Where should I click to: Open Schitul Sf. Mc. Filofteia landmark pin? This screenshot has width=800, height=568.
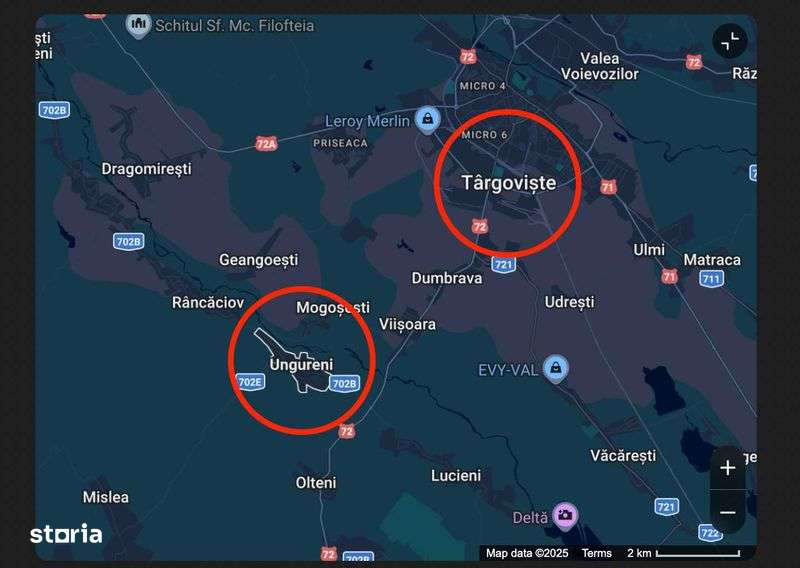(138, 26)
